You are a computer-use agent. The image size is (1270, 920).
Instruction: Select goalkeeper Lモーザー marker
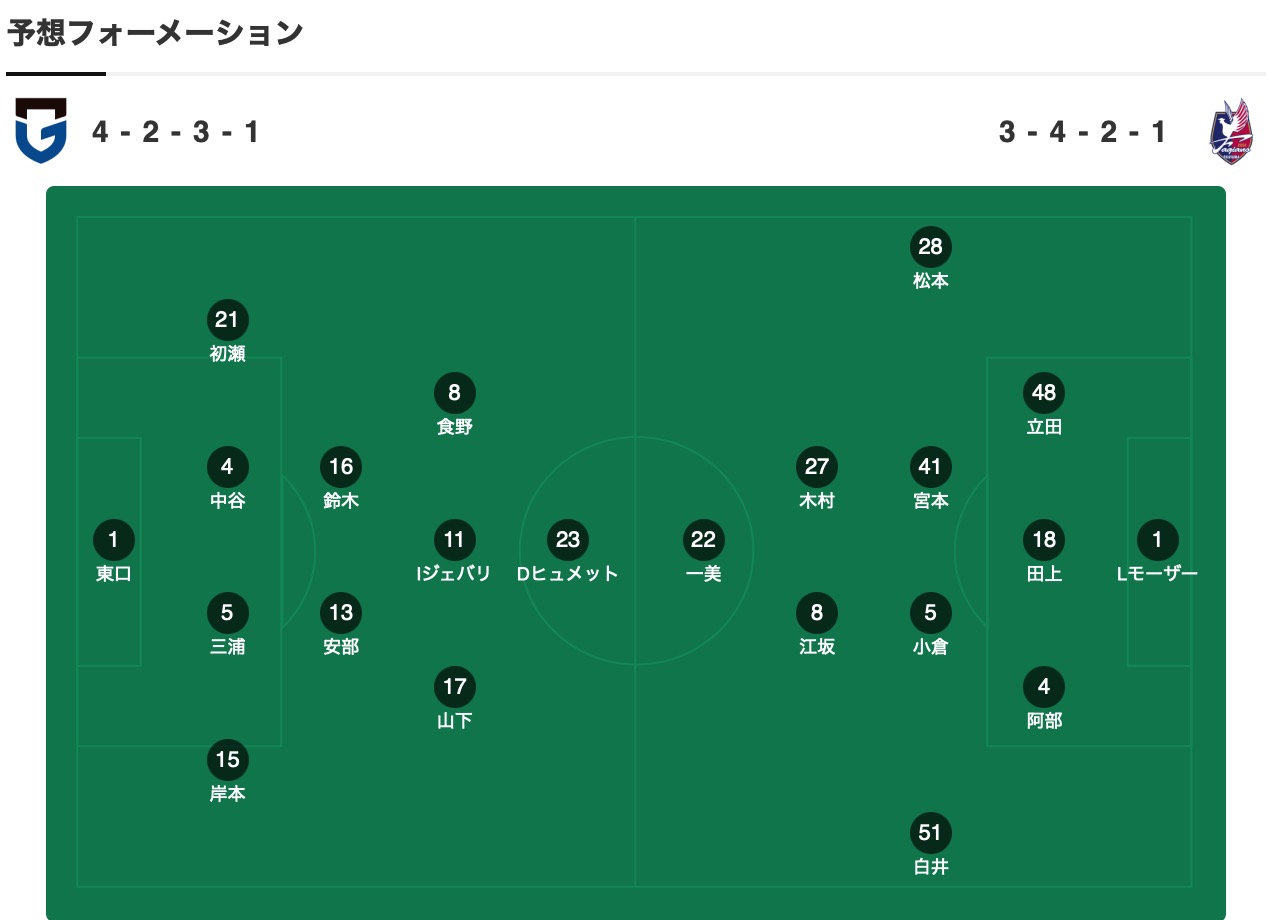click(x=1157, y=540)
